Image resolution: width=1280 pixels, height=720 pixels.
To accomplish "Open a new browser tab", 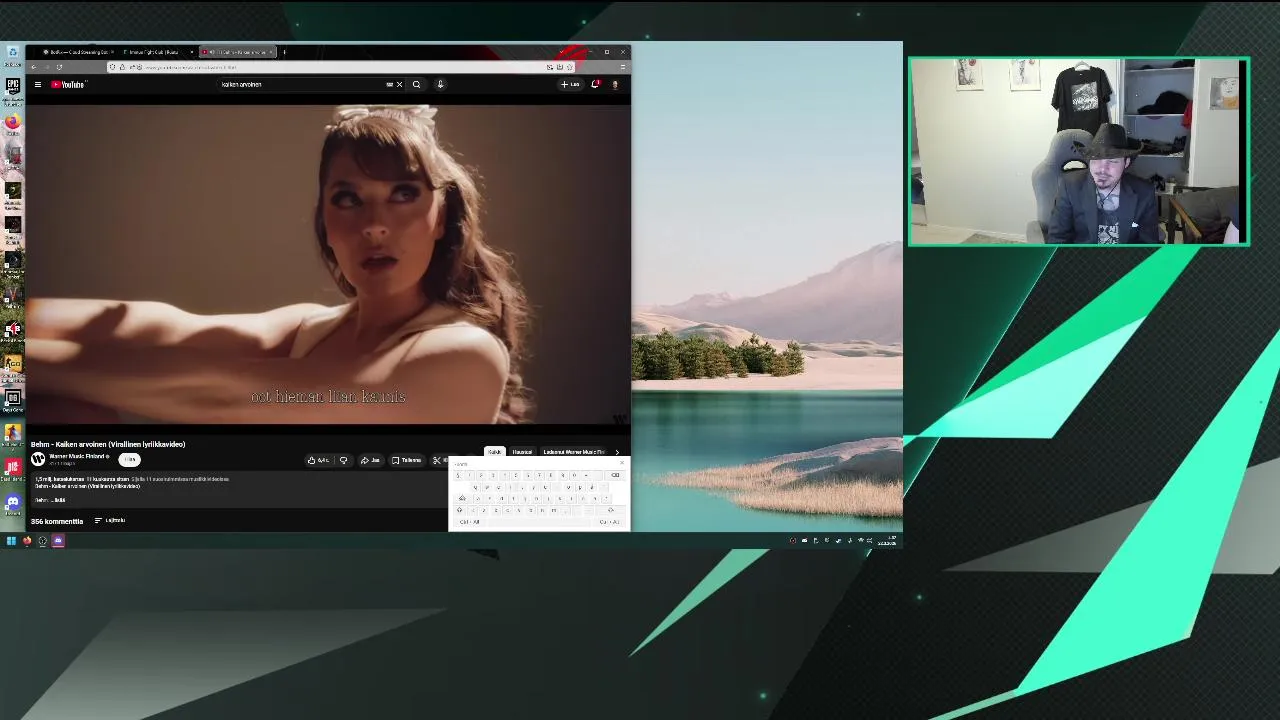I will coord(284,52).
